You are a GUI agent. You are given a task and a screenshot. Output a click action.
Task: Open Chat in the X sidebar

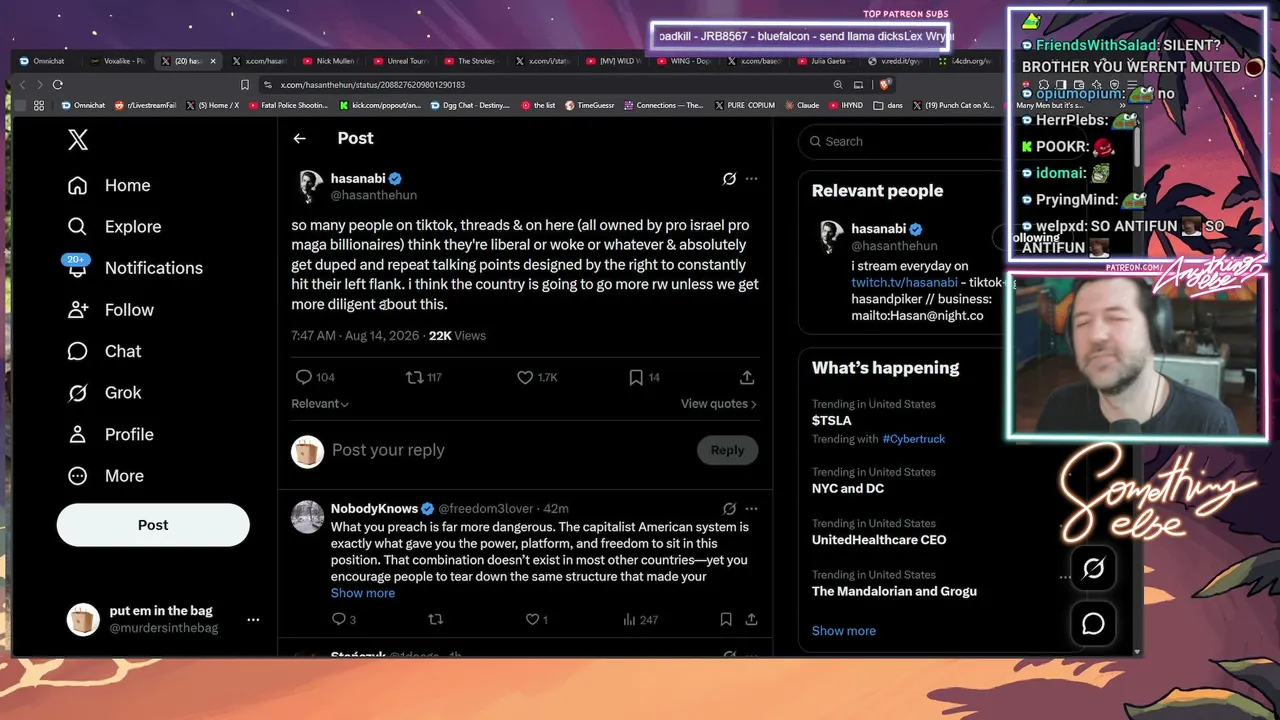click(x=104, y=351)
